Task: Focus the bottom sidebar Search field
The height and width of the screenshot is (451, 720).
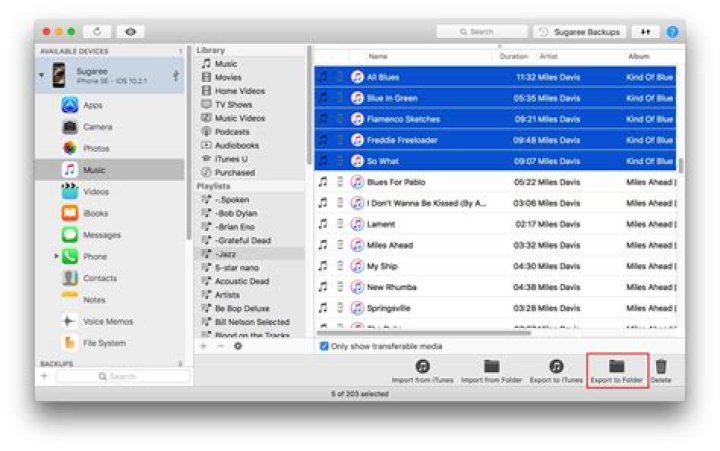Action: tap(123, 377)
